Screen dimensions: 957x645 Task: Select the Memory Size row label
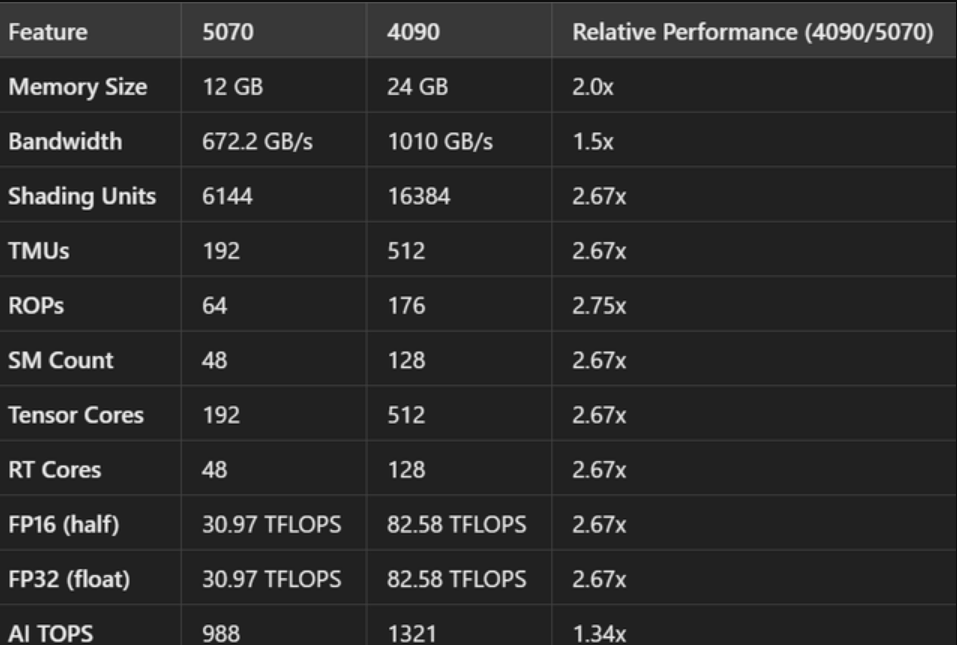(78, 87)
